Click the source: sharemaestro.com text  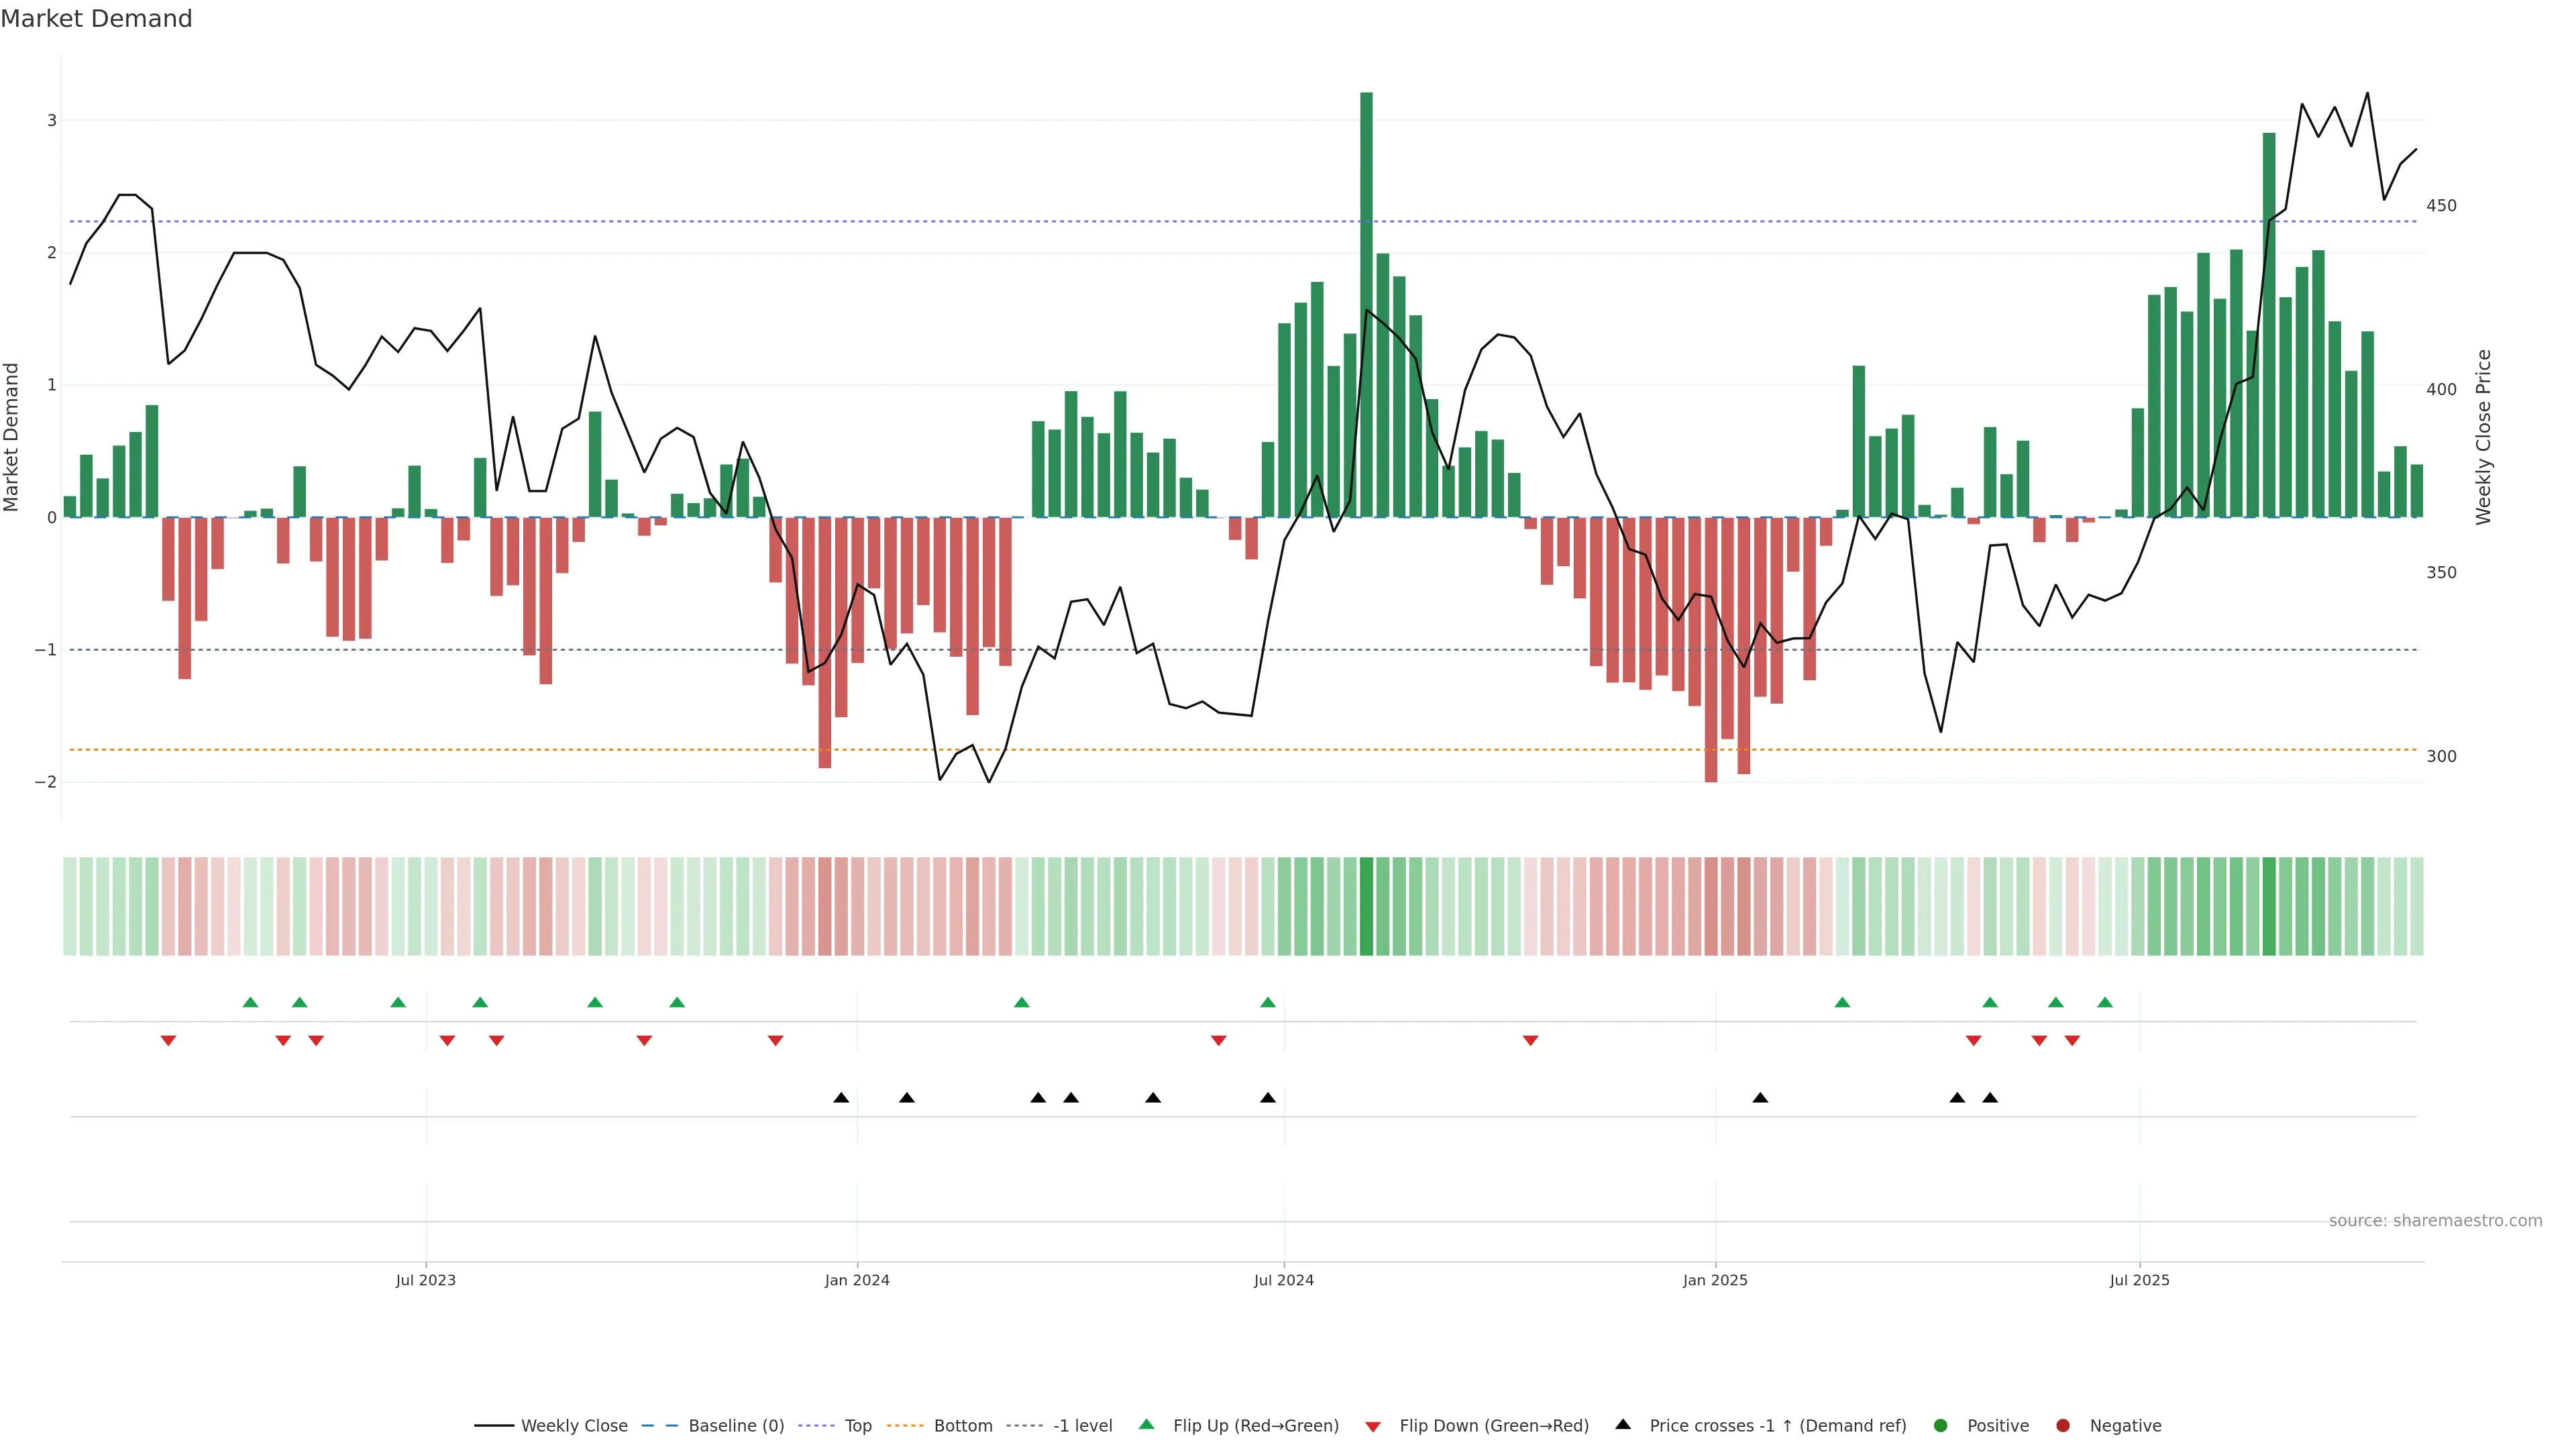coord(2435,1220)
